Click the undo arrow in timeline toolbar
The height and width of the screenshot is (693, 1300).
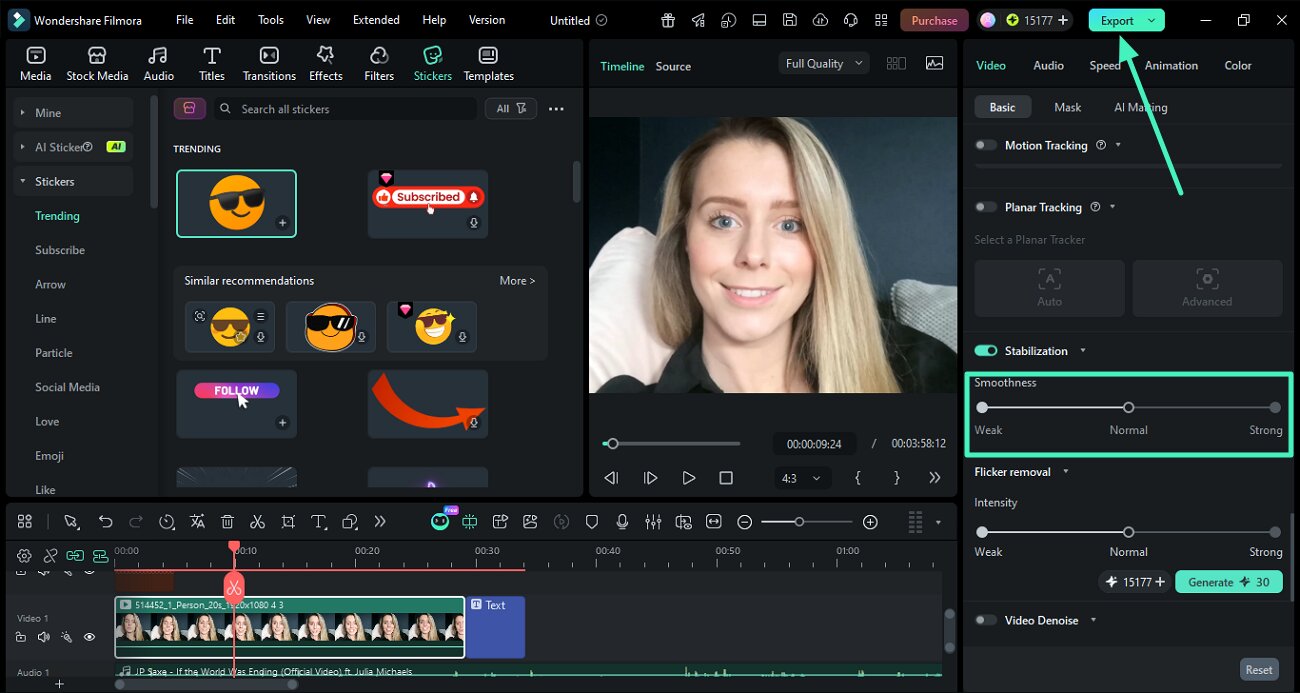(x=105, y=521)
